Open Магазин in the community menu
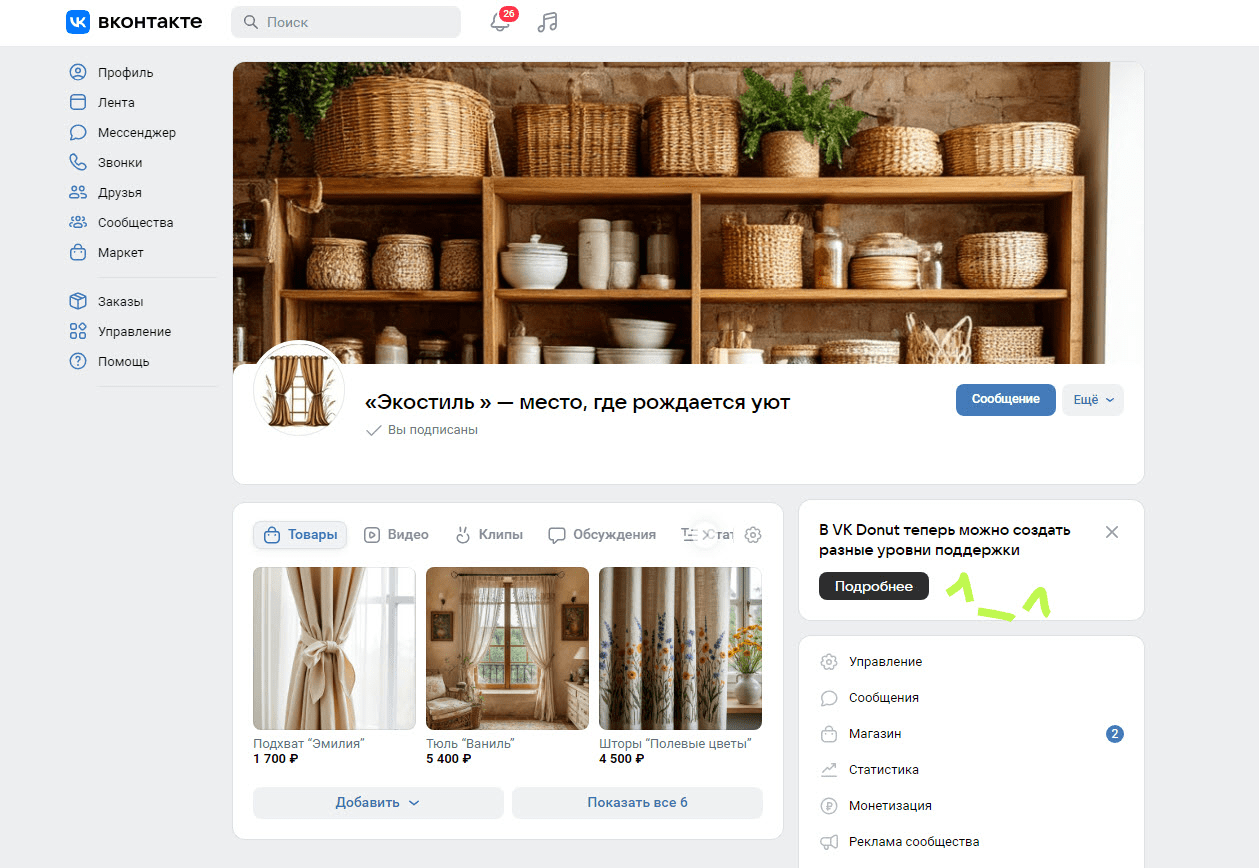This screenshot has width=1259, height=868. [875, 734]
